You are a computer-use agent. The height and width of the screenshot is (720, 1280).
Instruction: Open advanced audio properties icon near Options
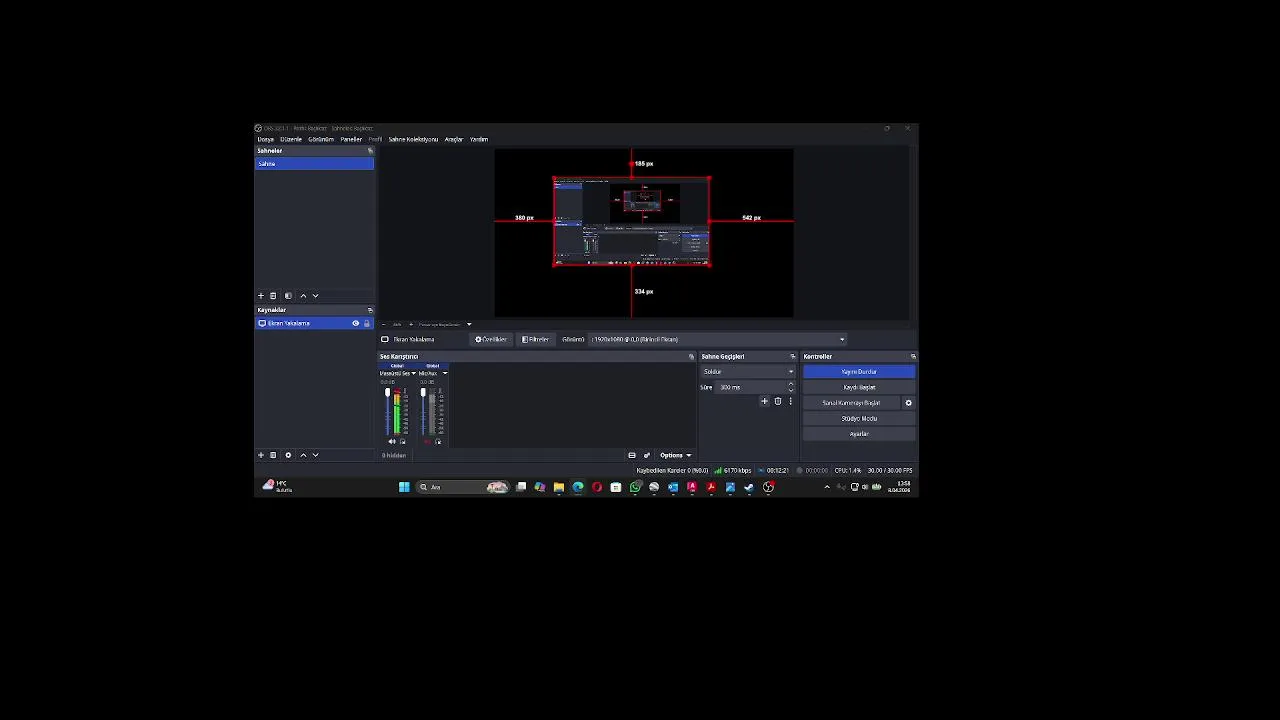[x=647, y=455]
